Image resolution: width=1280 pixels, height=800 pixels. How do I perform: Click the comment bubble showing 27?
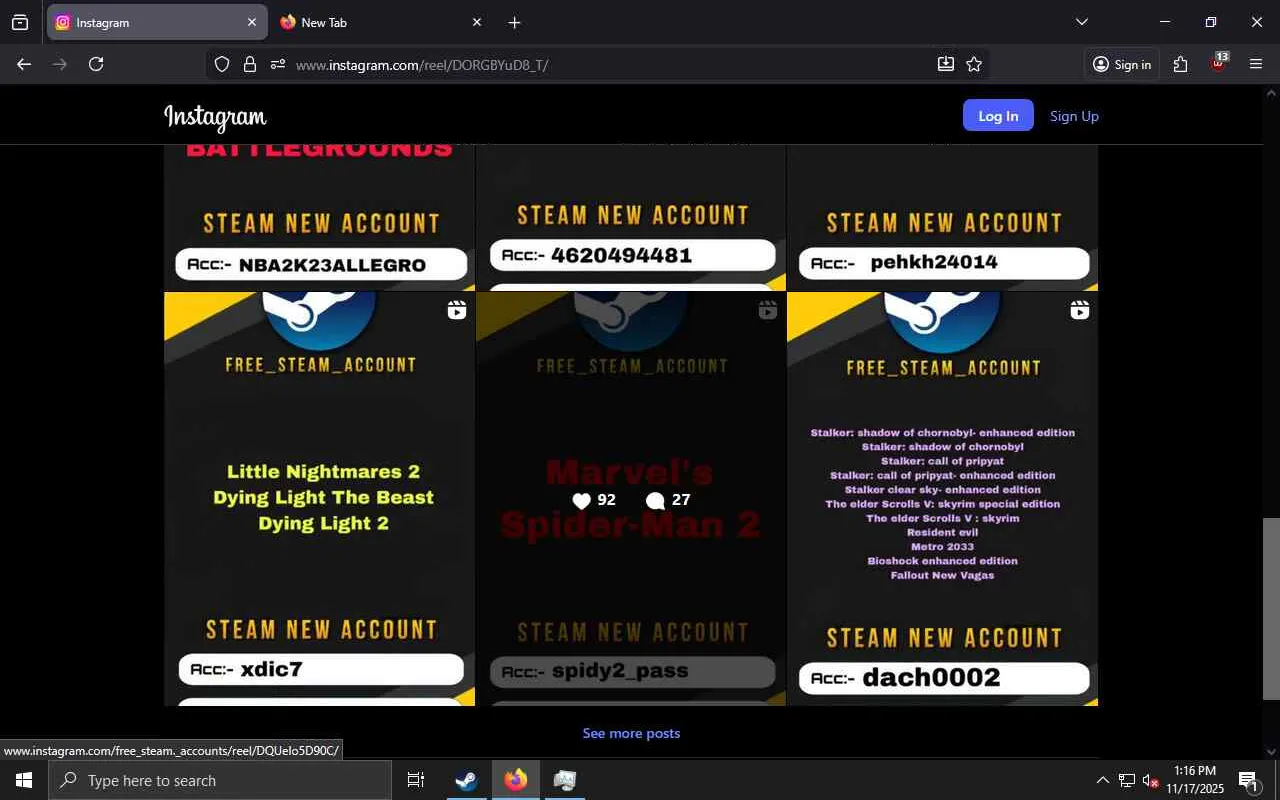point(655,500)
